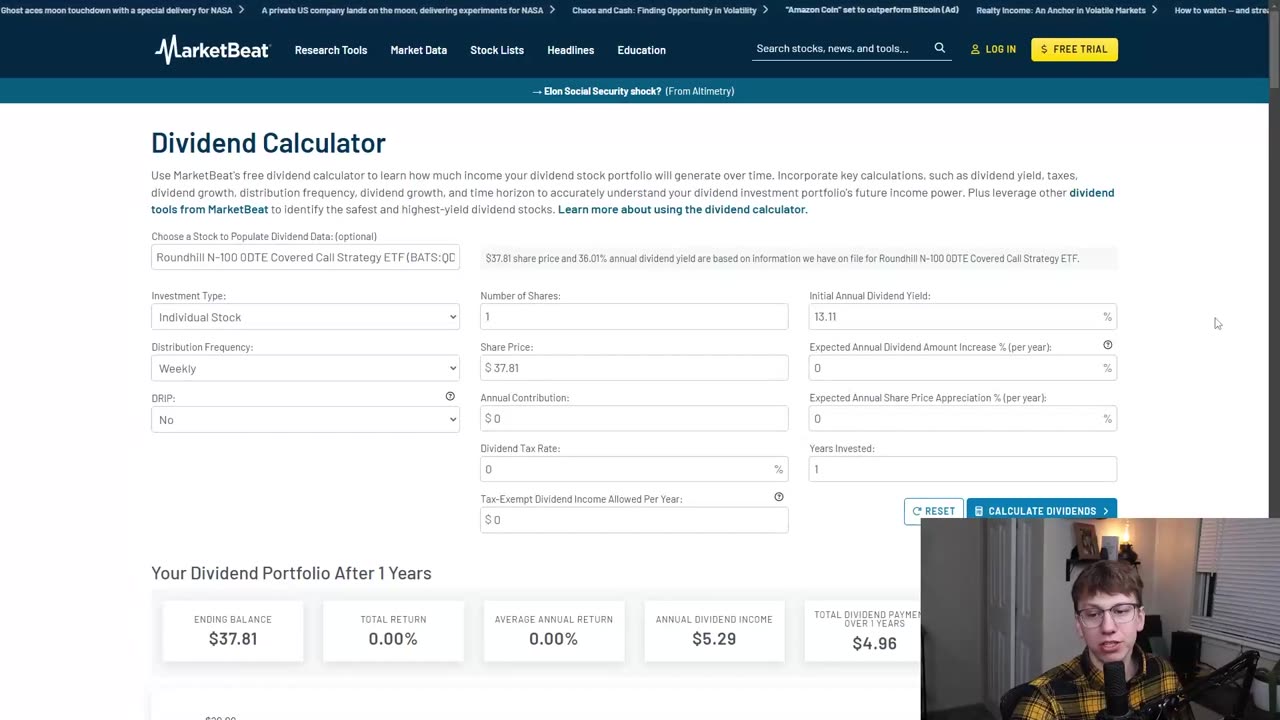Click the Years Invested field
This screenshot has width=1280, height=720.
click(962, 469)
